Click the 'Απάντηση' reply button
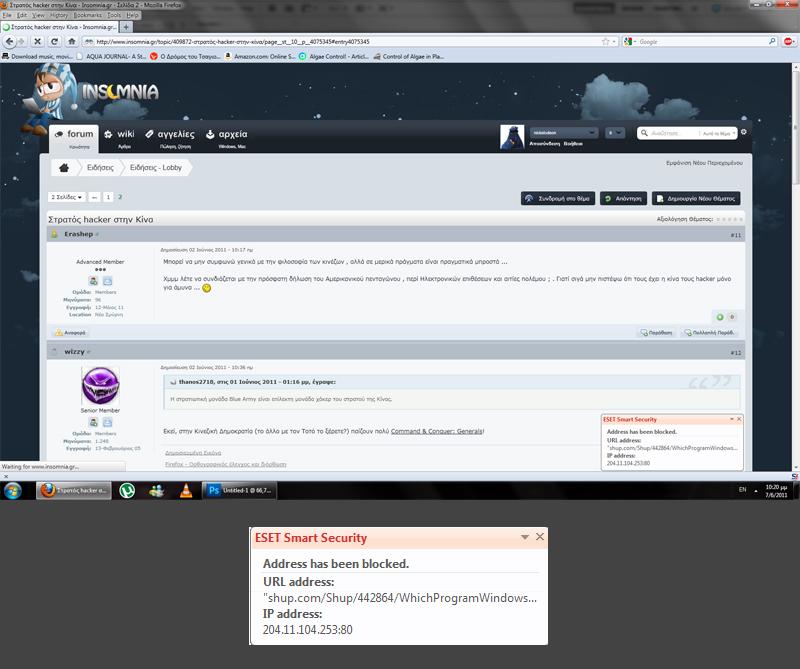Viewport: 800px width, 669px height. [623, 199]
